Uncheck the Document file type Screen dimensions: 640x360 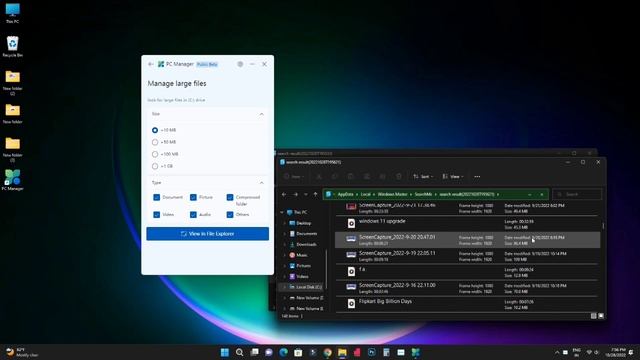click(157, 197)
